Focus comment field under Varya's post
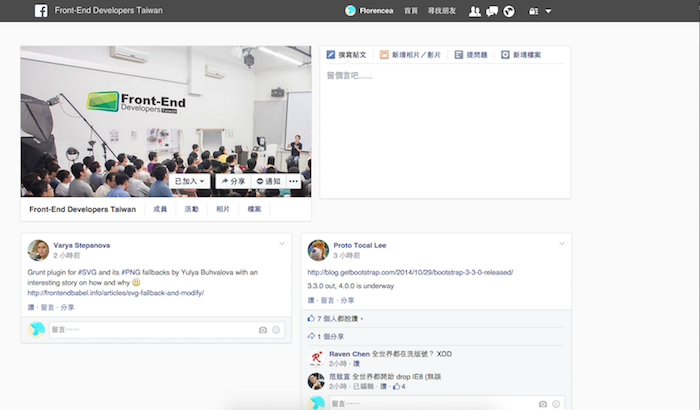This screenshot has height=410, width=700. 167,330
